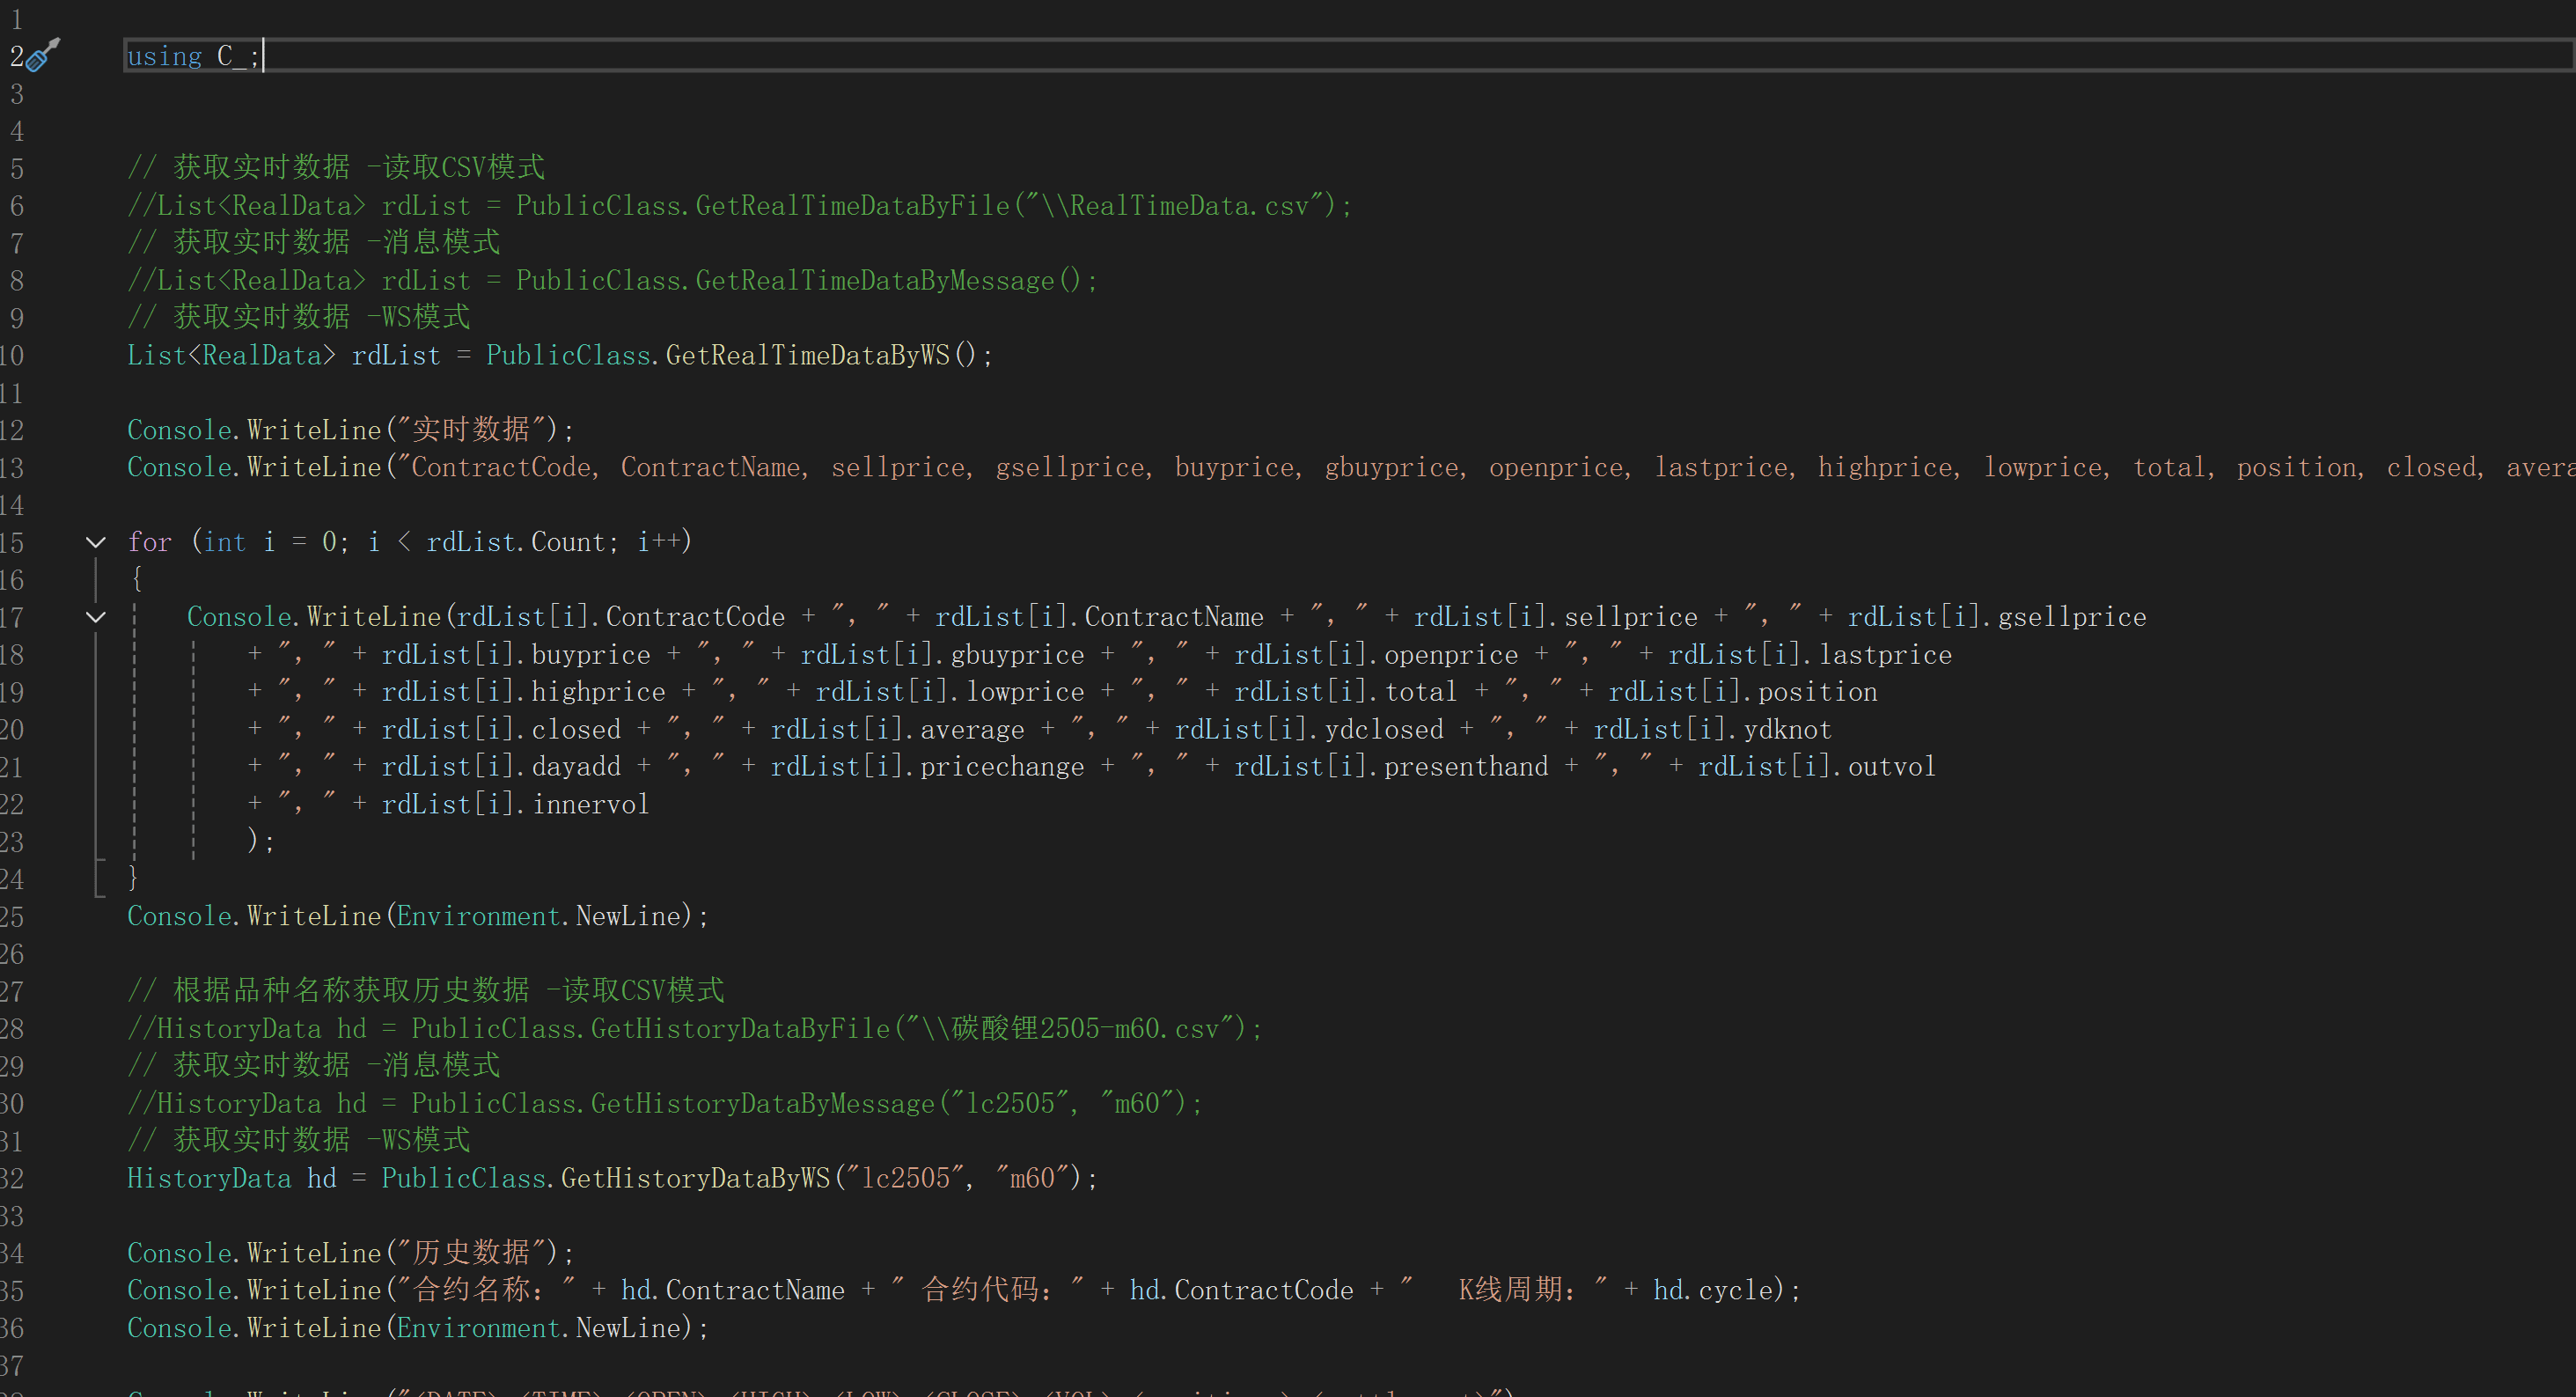Click the "实时数据" string literal
Image resolution: width=2576 pixels, height=1397 pixels.
click(472, 430)
